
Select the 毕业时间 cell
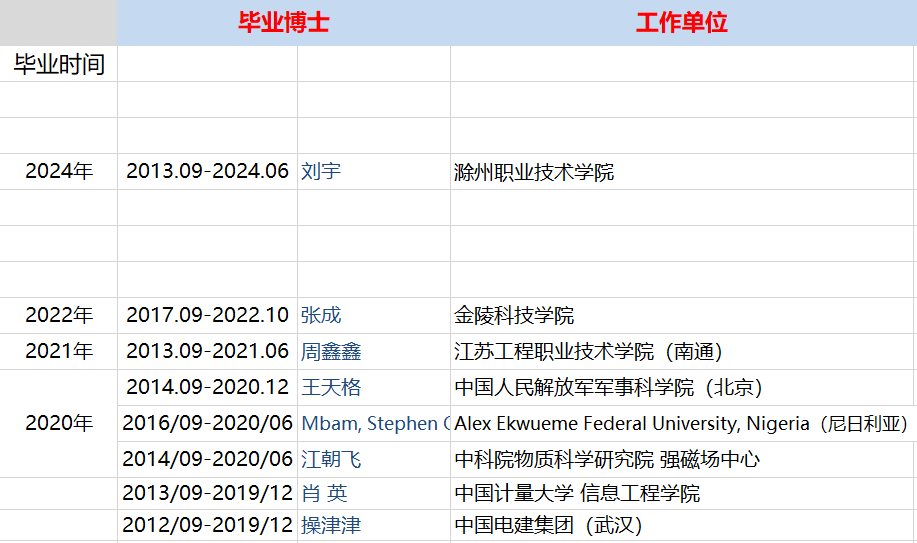(59, 65)
